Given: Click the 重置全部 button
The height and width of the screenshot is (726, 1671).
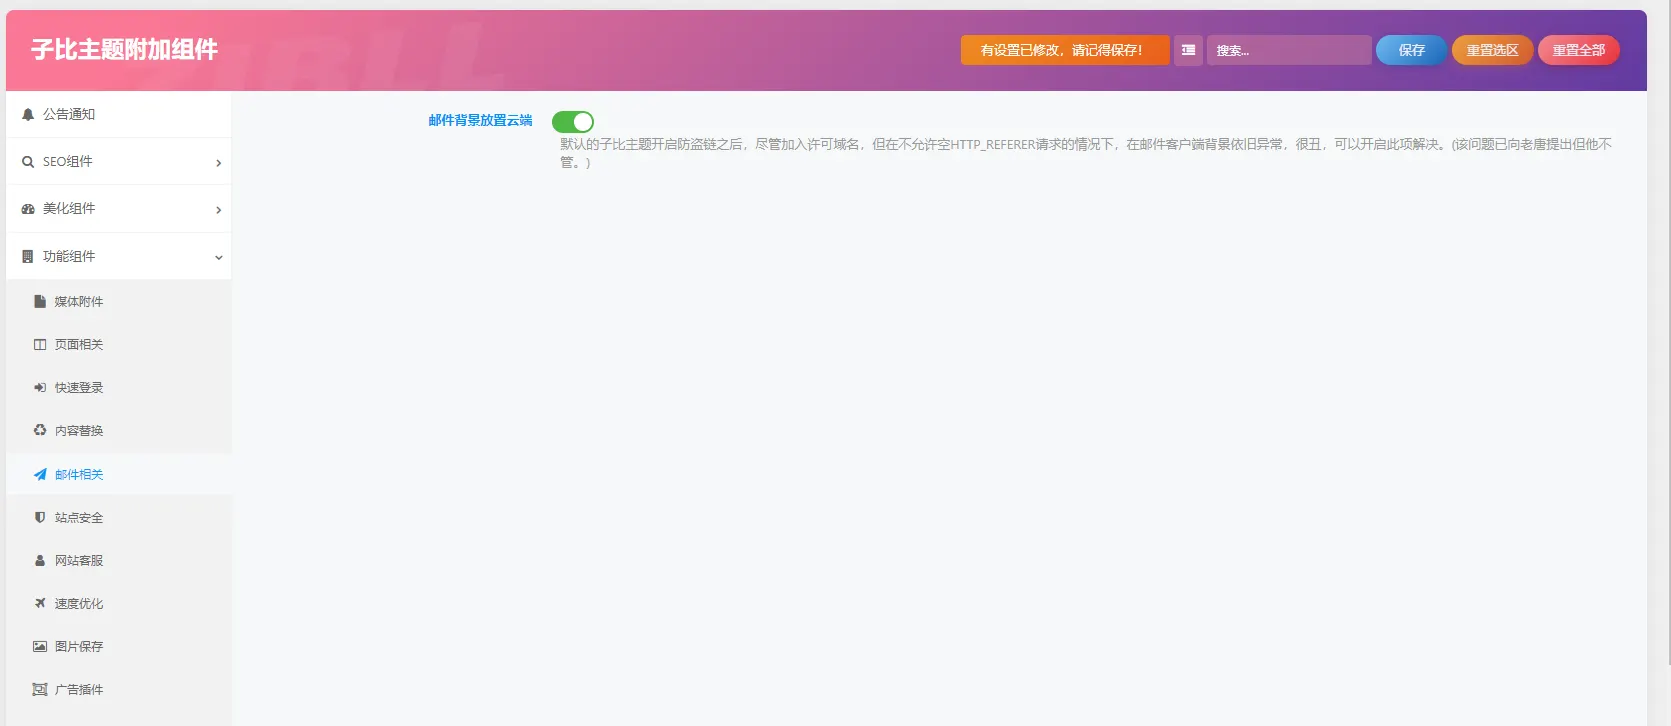Looking at the screenshot, I should [x=1579, y=50].
